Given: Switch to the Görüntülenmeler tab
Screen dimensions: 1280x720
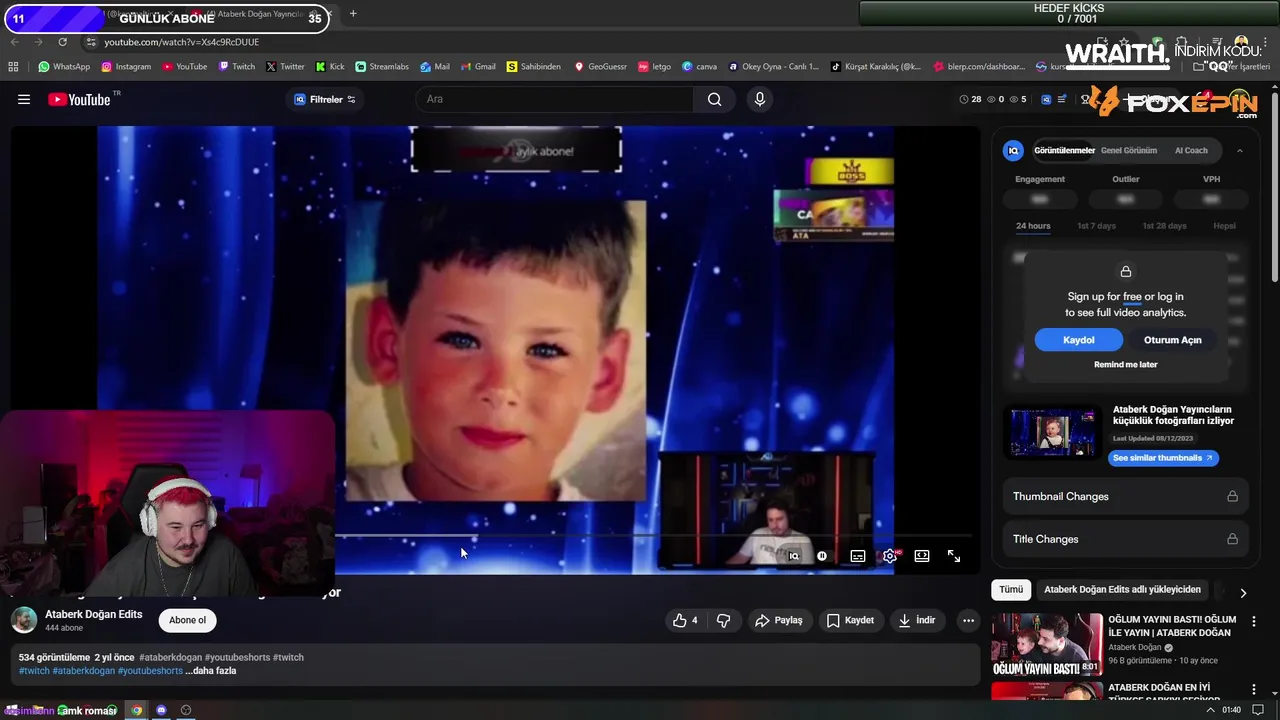Looking at the screenshot, I should tap(1064, 150).
